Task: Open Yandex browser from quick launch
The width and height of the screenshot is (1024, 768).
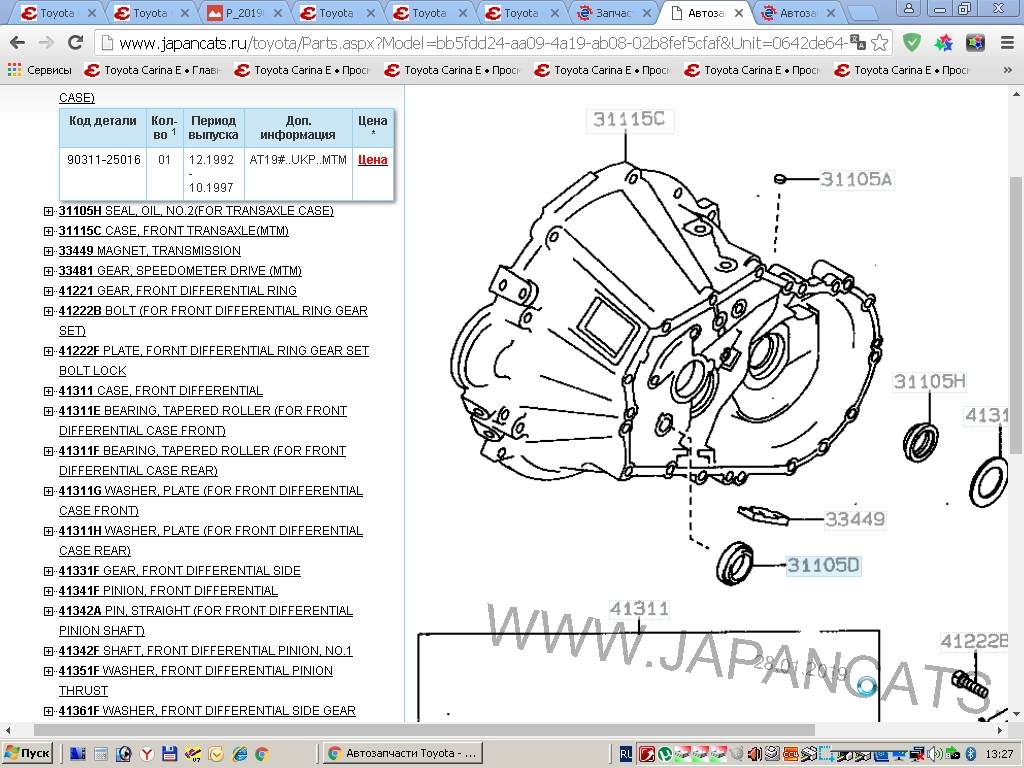Action: click(x=146, y=754)
